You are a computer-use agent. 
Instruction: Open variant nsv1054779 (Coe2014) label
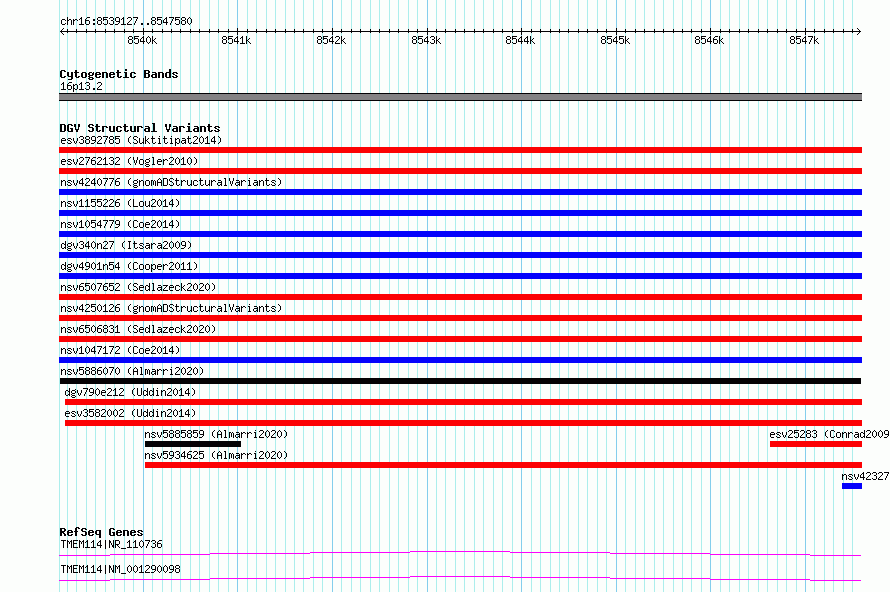[x=120, y=224]
